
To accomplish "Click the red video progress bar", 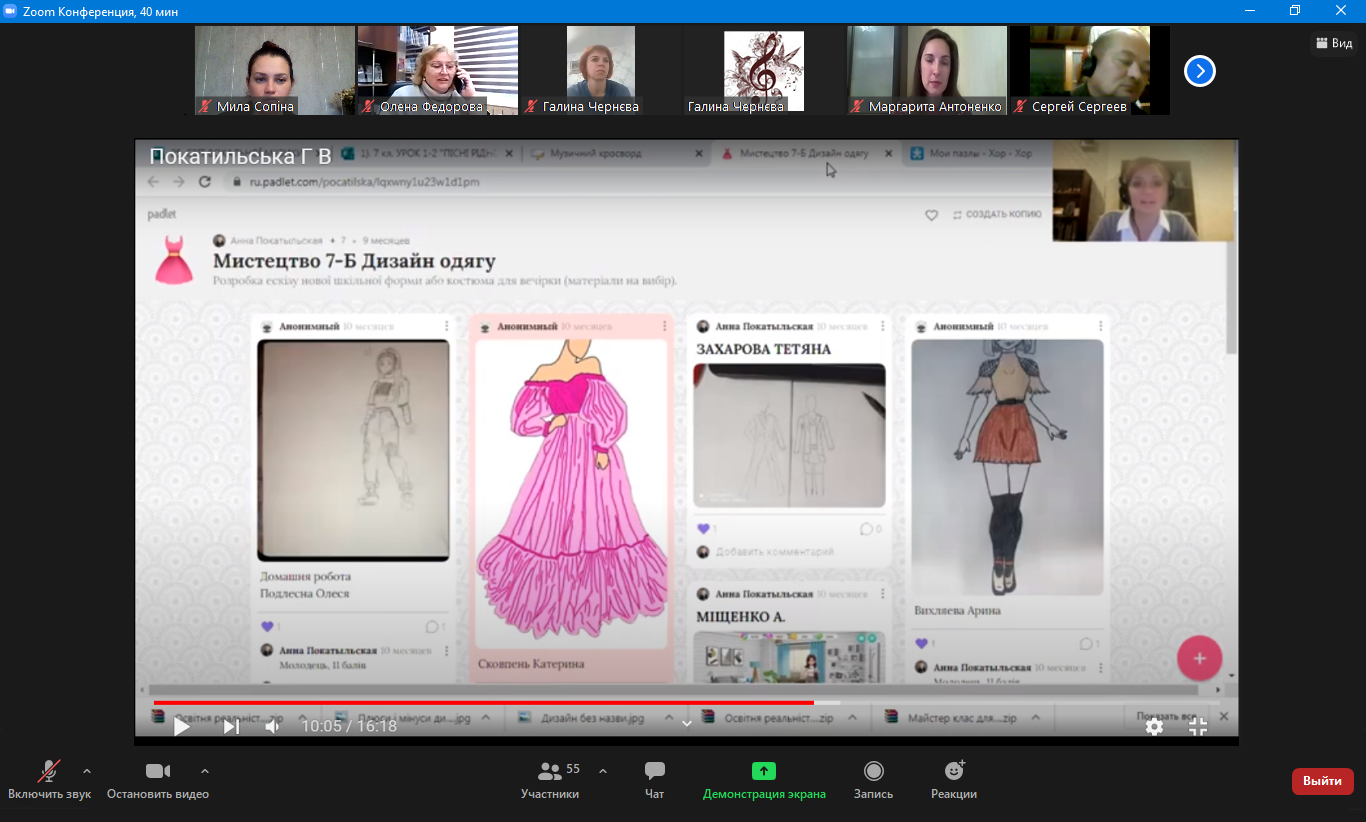I will pos(480,703).
